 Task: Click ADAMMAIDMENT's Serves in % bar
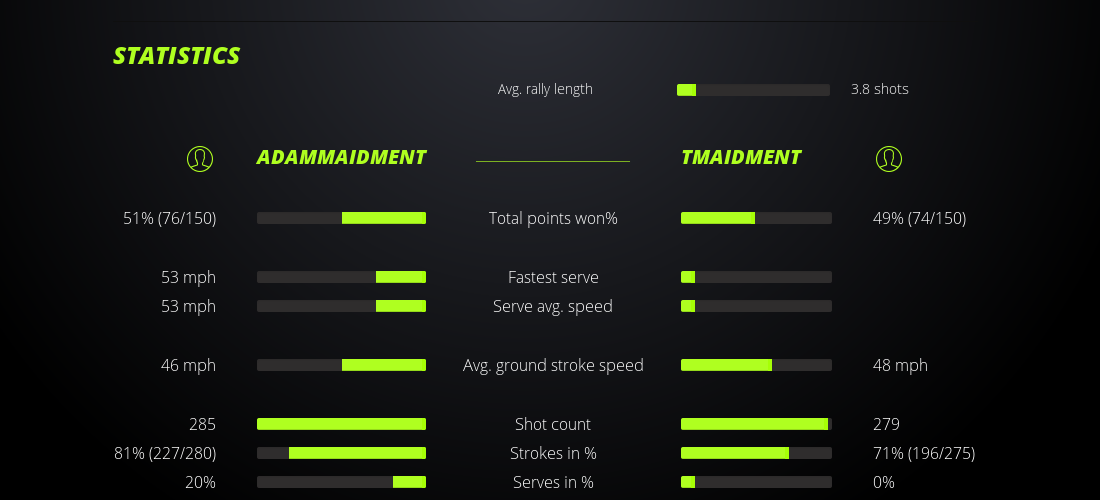coord(341,482)
